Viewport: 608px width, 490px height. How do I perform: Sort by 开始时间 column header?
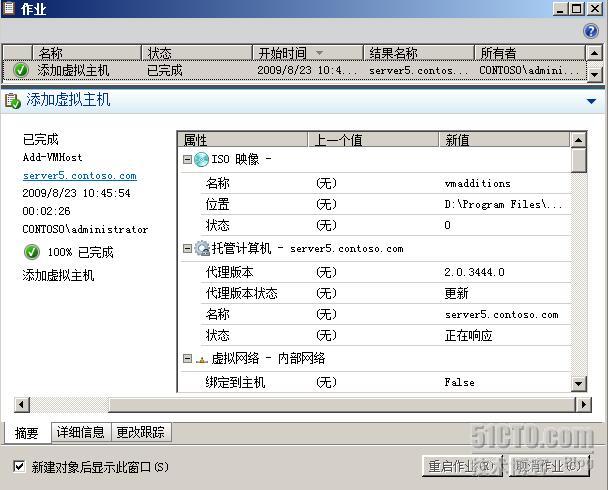point(307,53)
